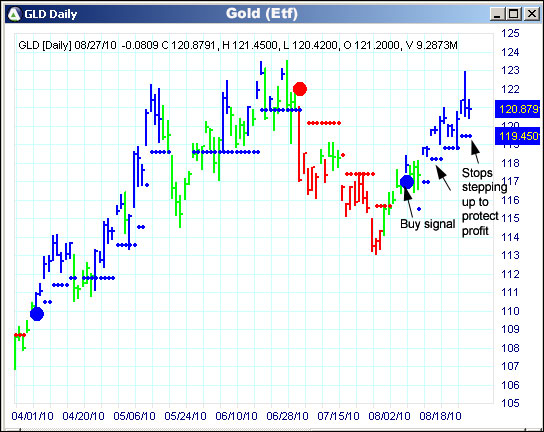Click the 106 price axis label
The width and height of the screenshot is (544, 432).
click(x=510, y=385)
